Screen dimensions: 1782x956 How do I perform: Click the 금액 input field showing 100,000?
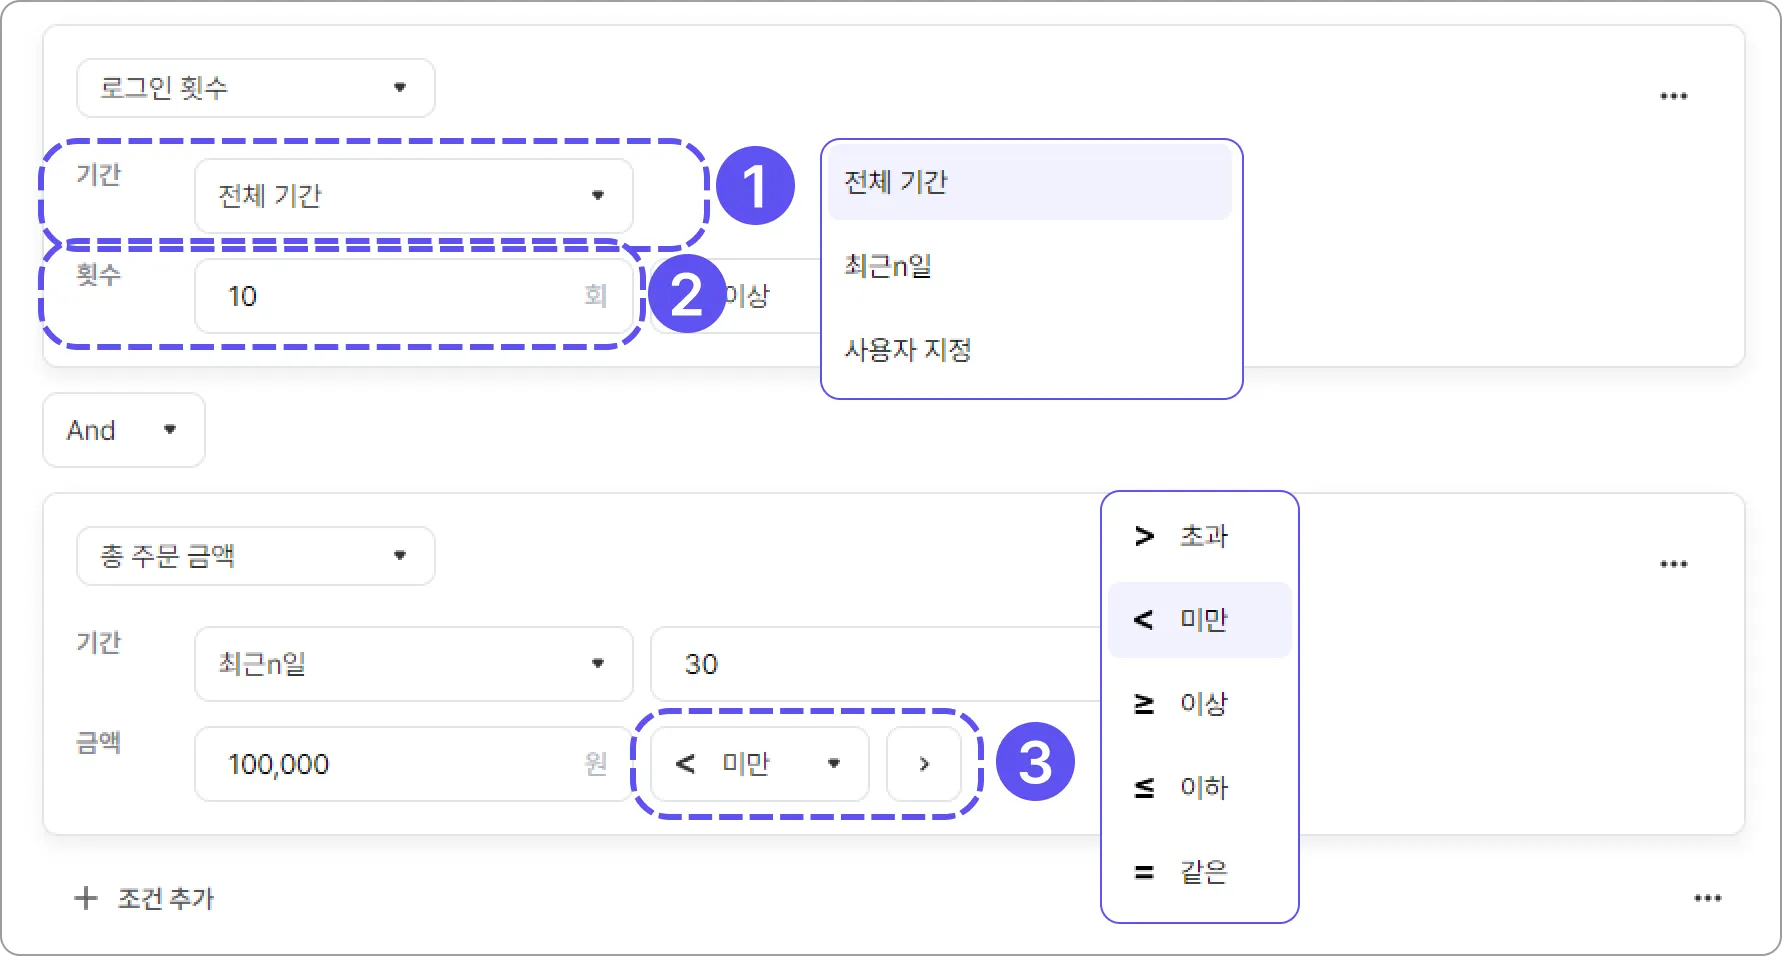[400, 764]
